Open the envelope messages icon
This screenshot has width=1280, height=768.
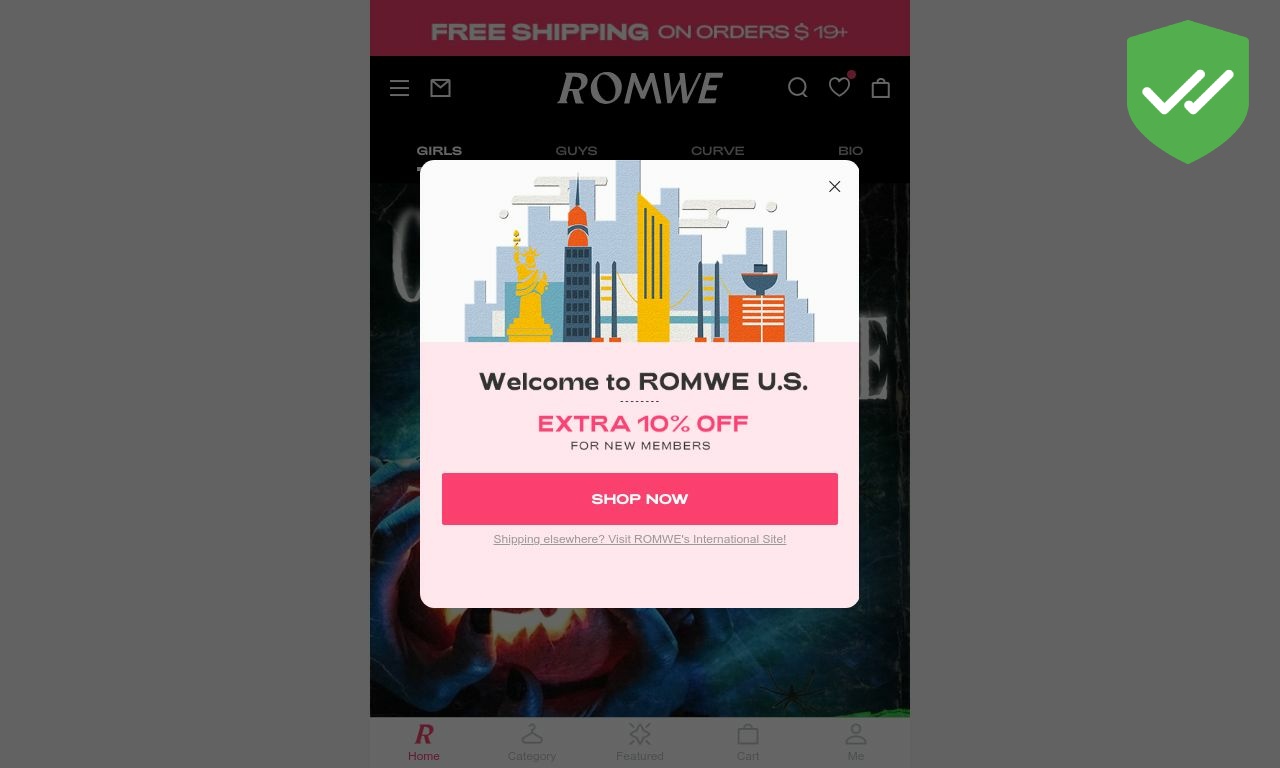pyautogui.click(x=440, y=88)
